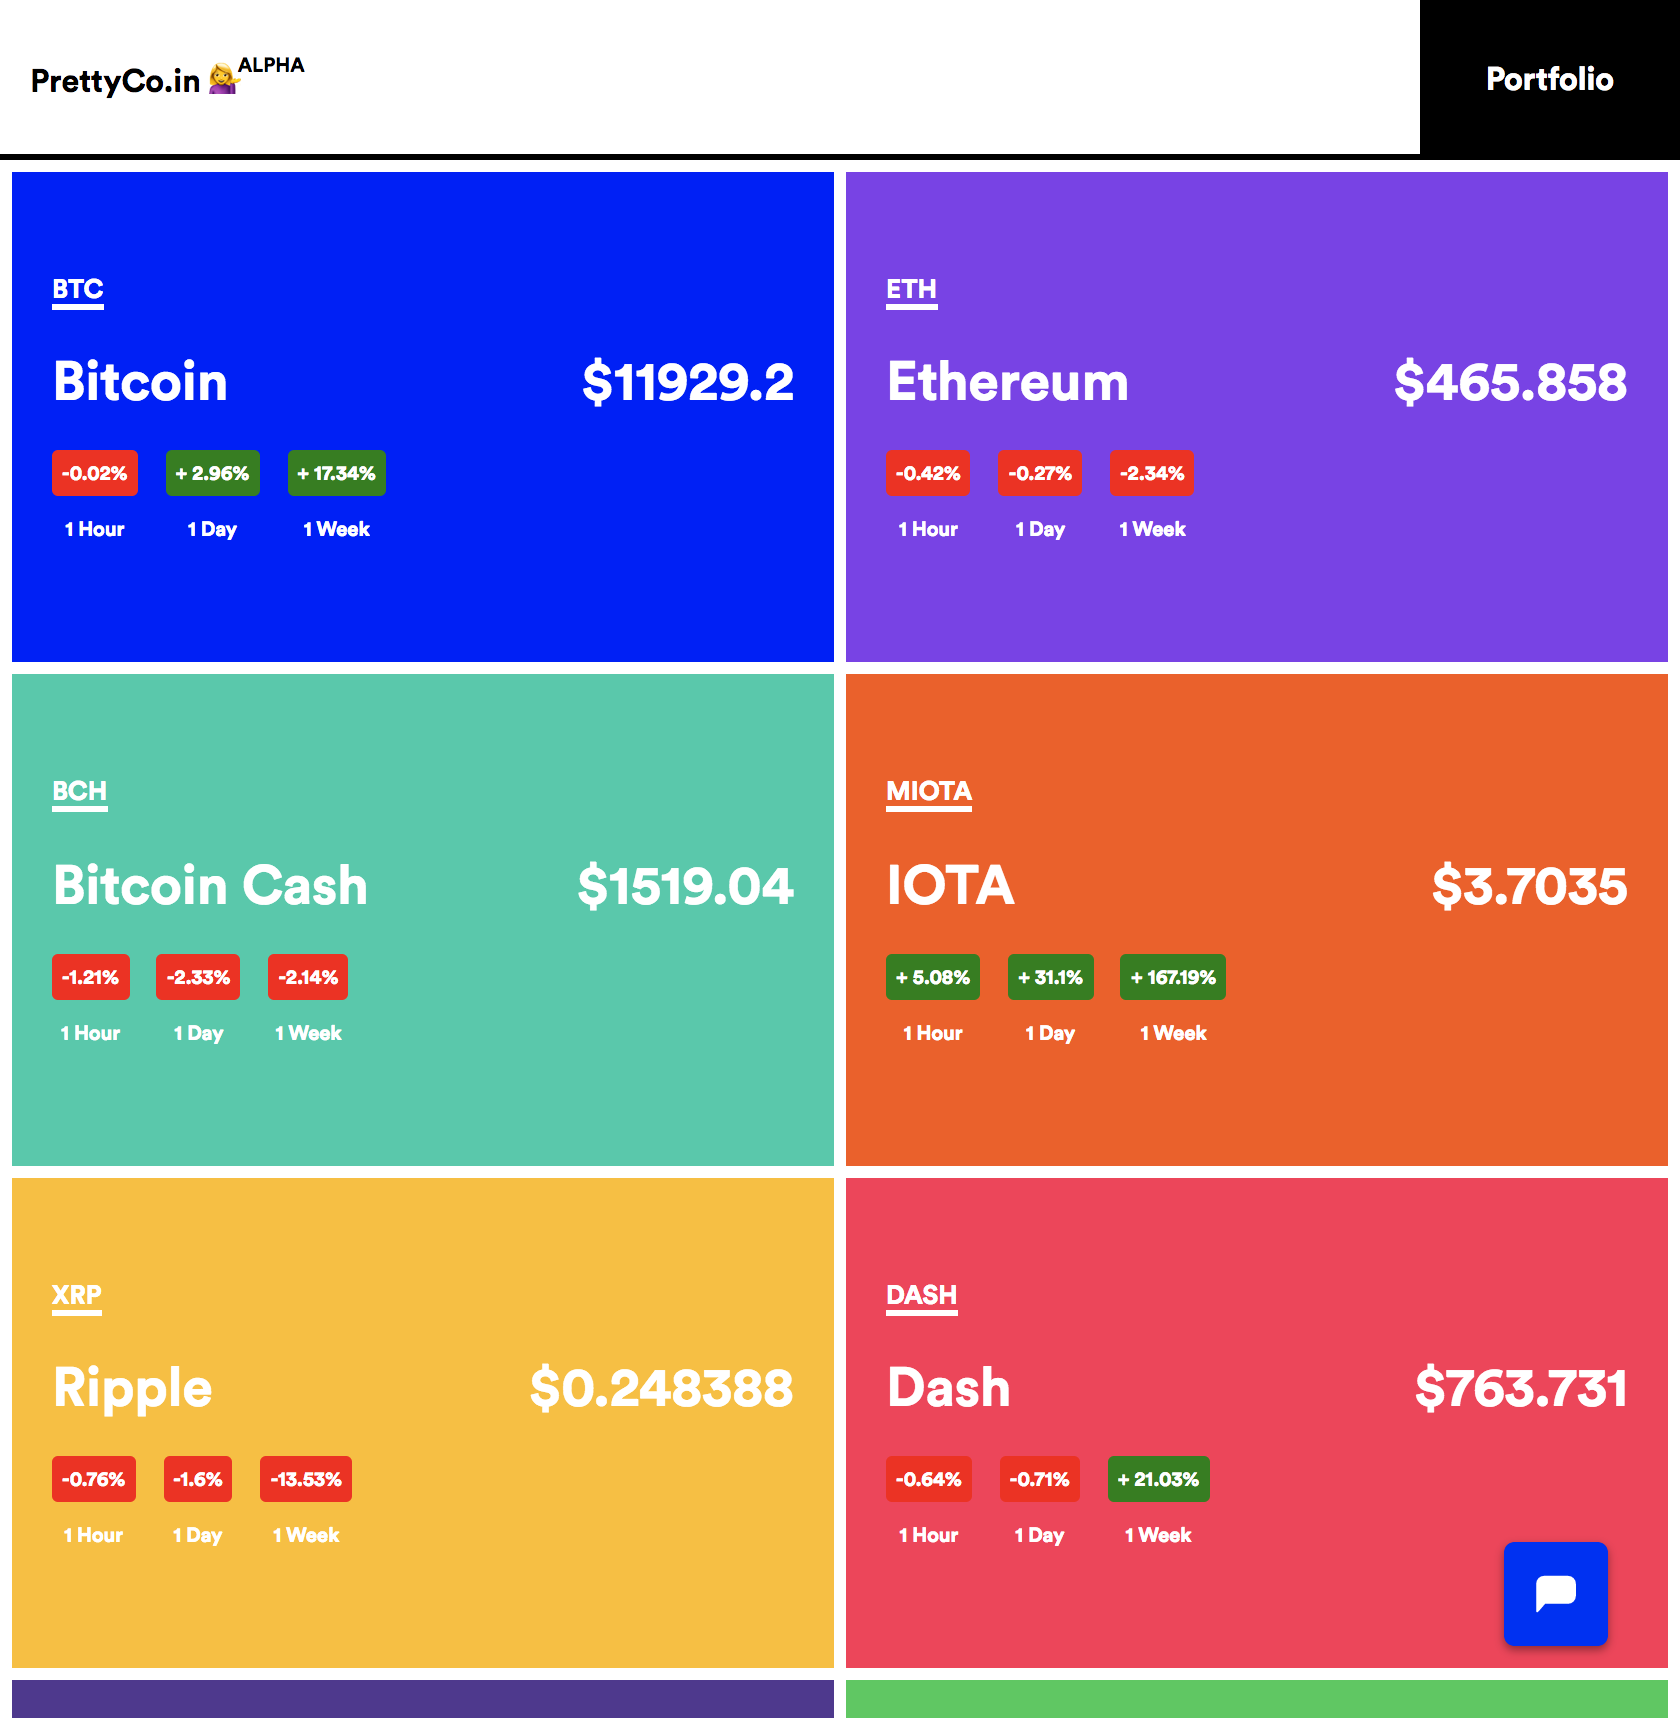Open the DASH ticker link

(921, 1296)
